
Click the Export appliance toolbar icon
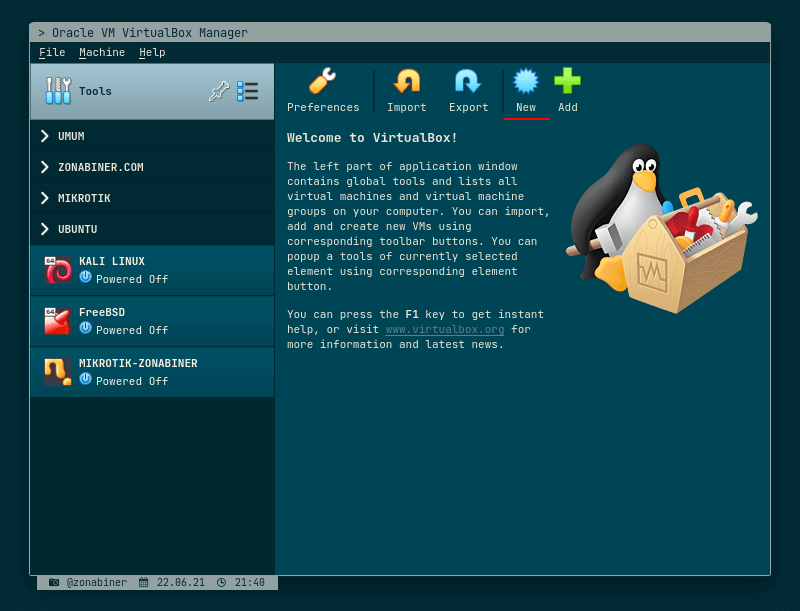468,90
